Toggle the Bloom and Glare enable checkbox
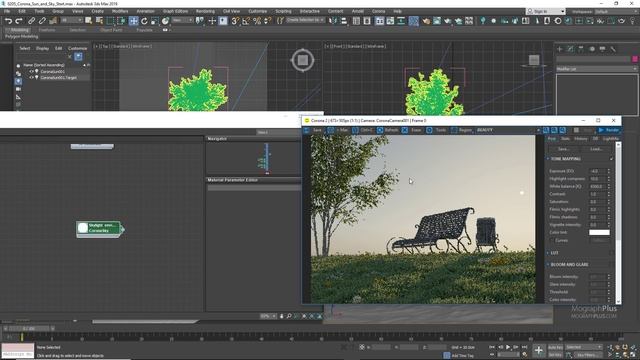Screen dimensions: 640x360 coord(611,265)
